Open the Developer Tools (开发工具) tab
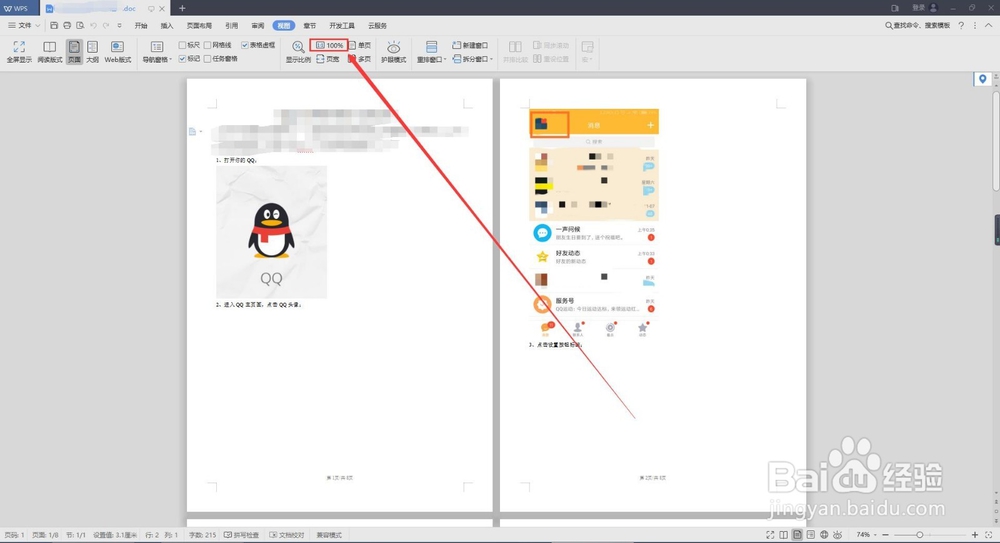The image size is (1000, 543). pyautogui.click(x=342, y=26)
